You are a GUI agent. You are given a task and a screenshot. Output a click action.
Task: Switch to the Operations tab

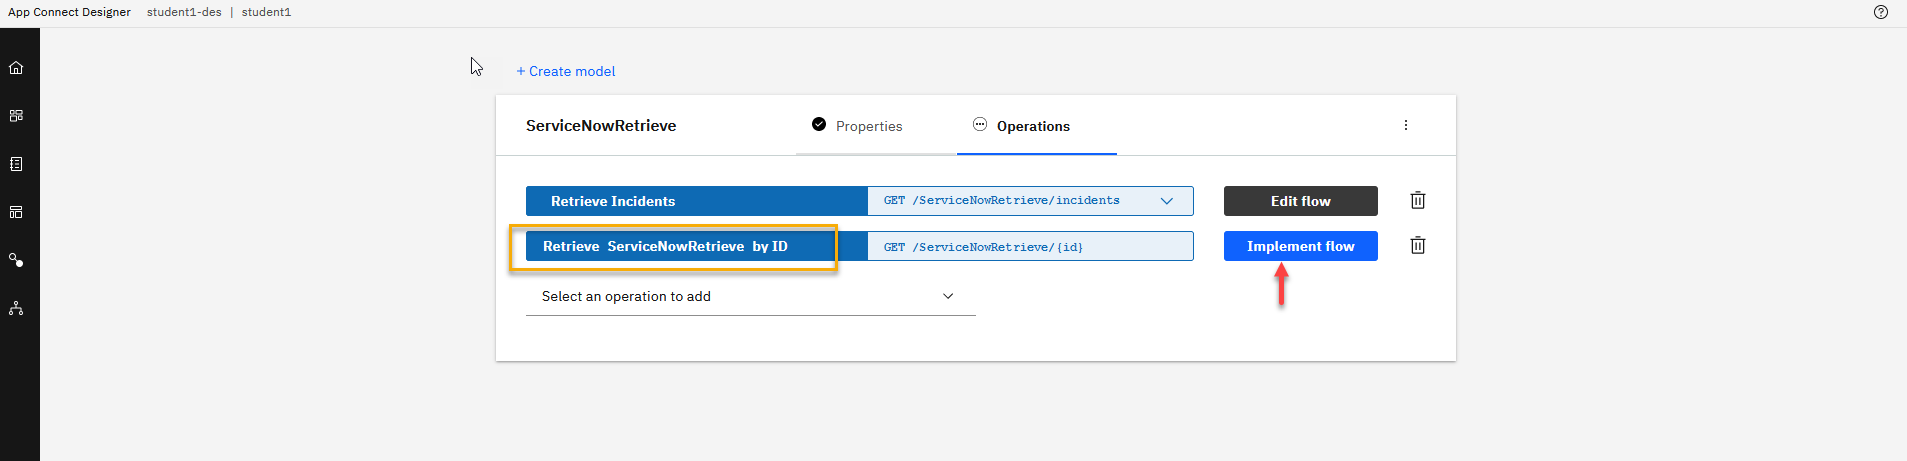[x=1032, y=126]
